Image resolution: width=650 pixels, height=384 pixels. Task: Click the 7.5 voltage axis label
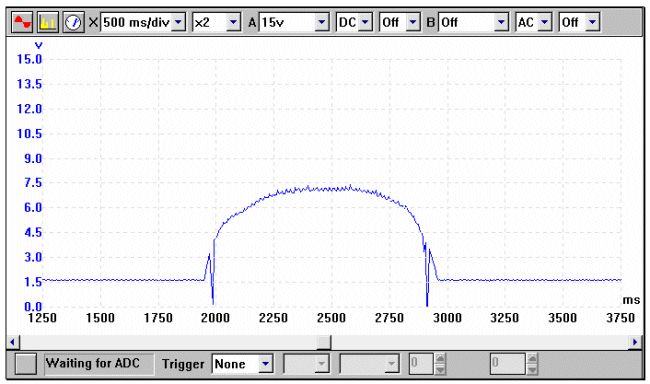coord(33,183)
